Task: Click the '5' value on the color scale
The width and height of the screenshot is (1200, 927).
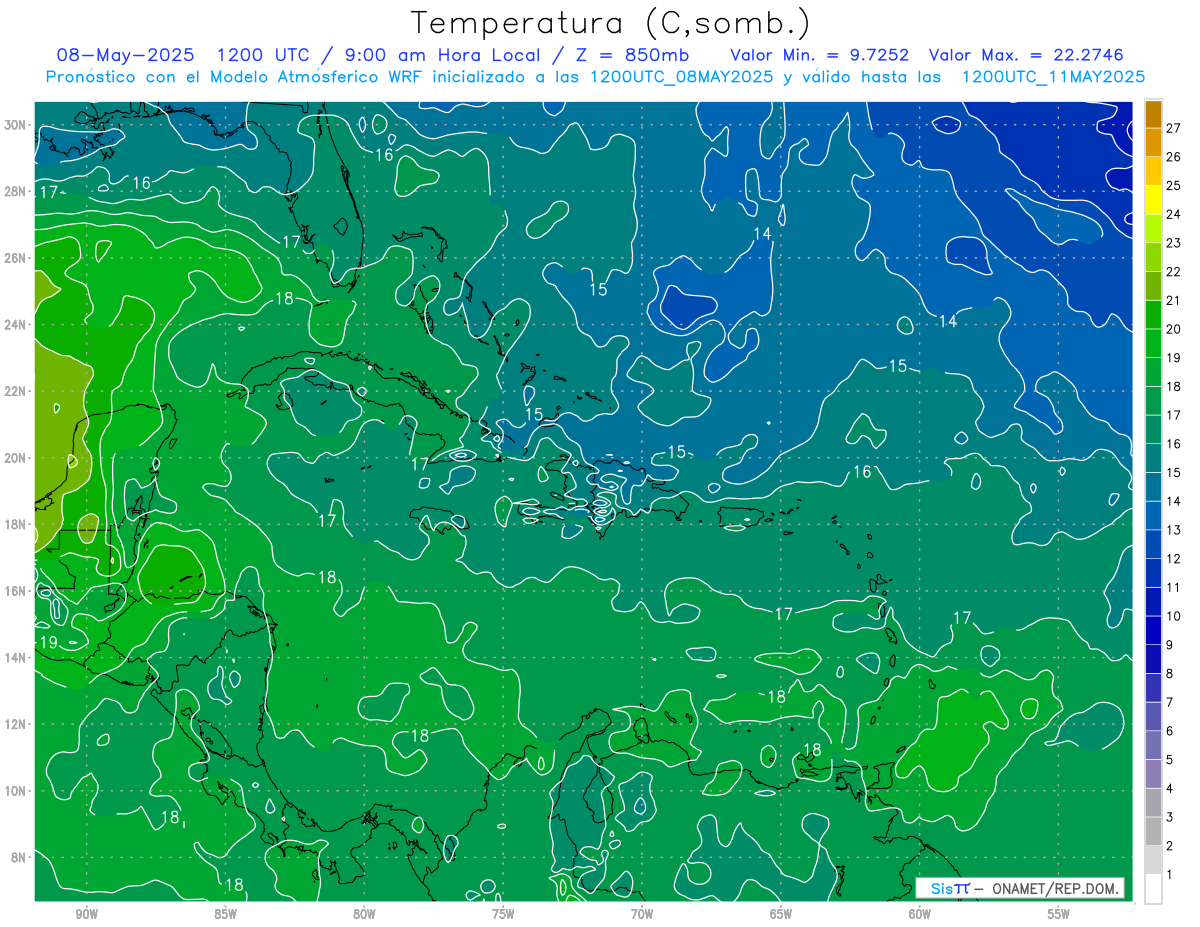Action: (x=1170, y=760)
